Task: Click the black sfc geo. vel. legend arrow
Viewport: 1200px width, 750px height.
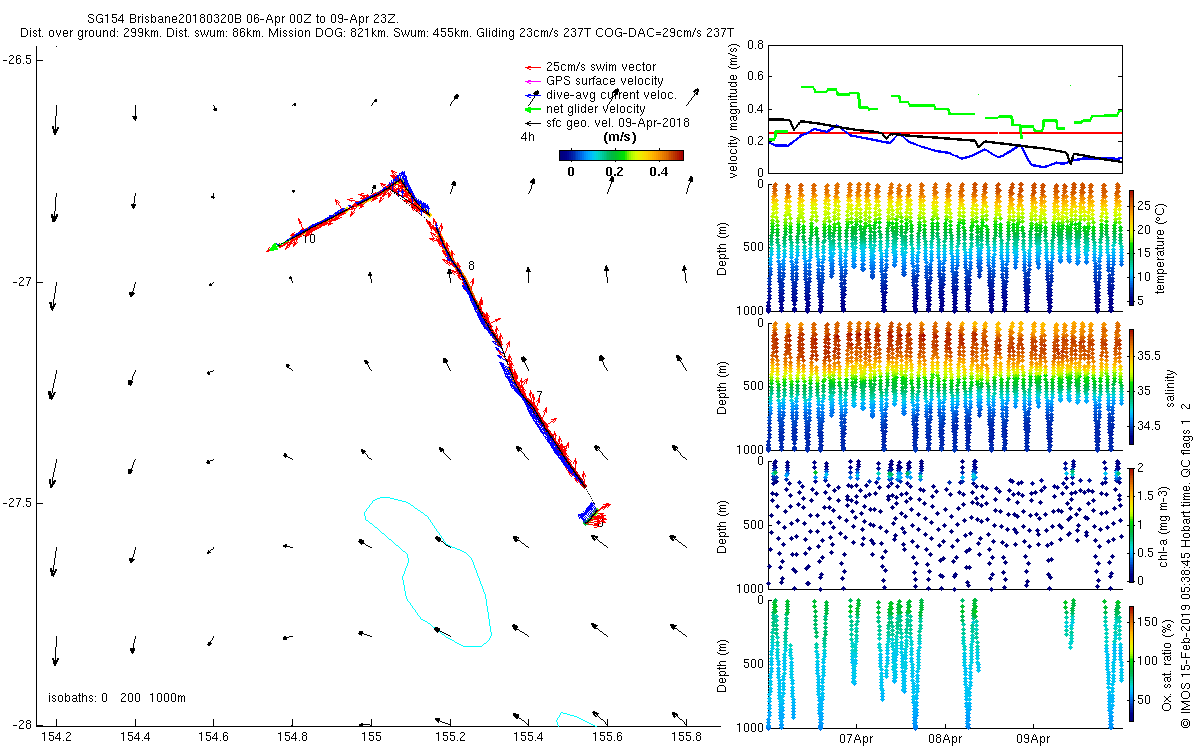Action: (x=529, y=123)
